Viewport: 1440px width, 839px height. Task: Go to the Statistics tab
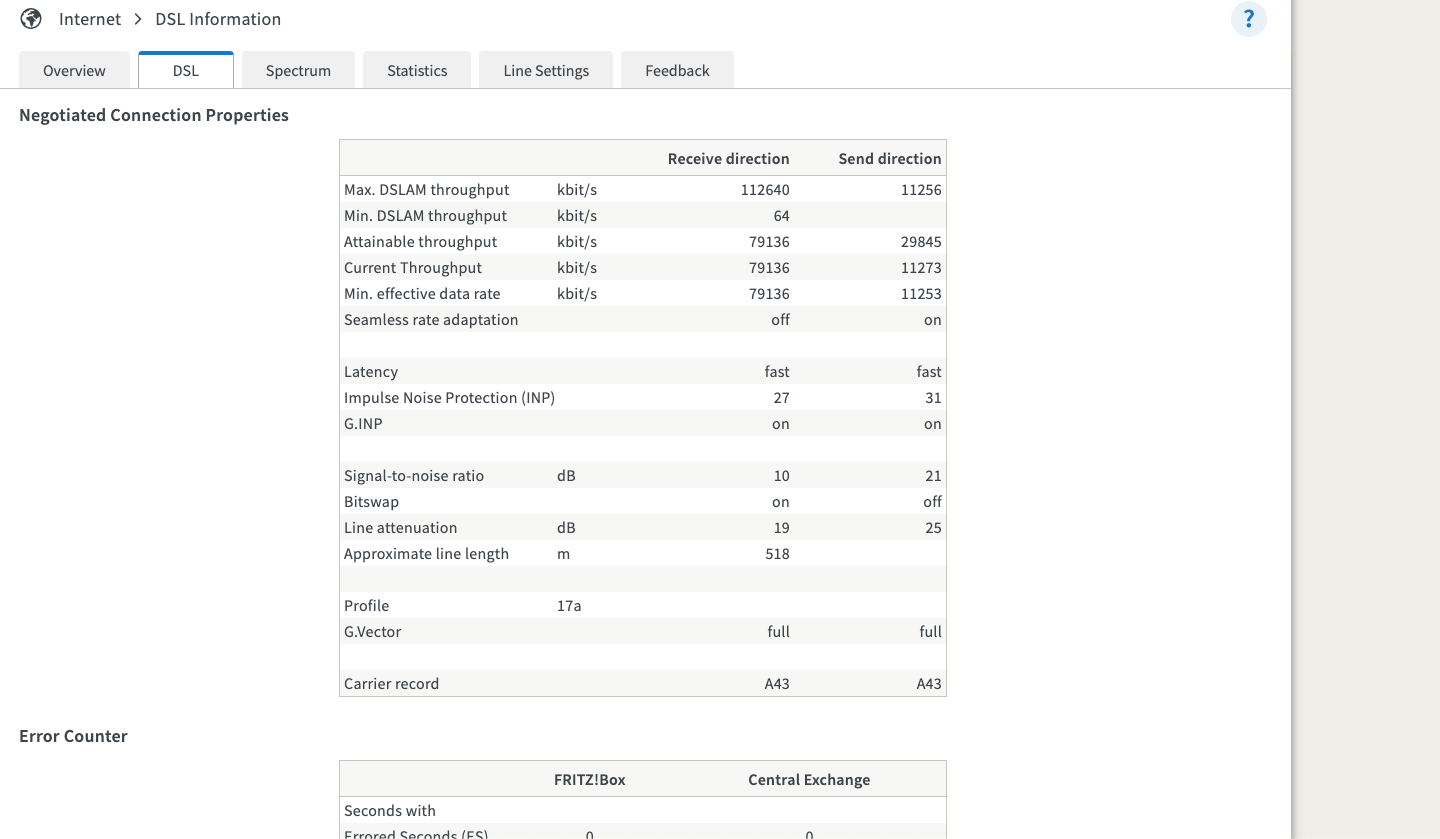pyautogui.click(x=417, y=71)
